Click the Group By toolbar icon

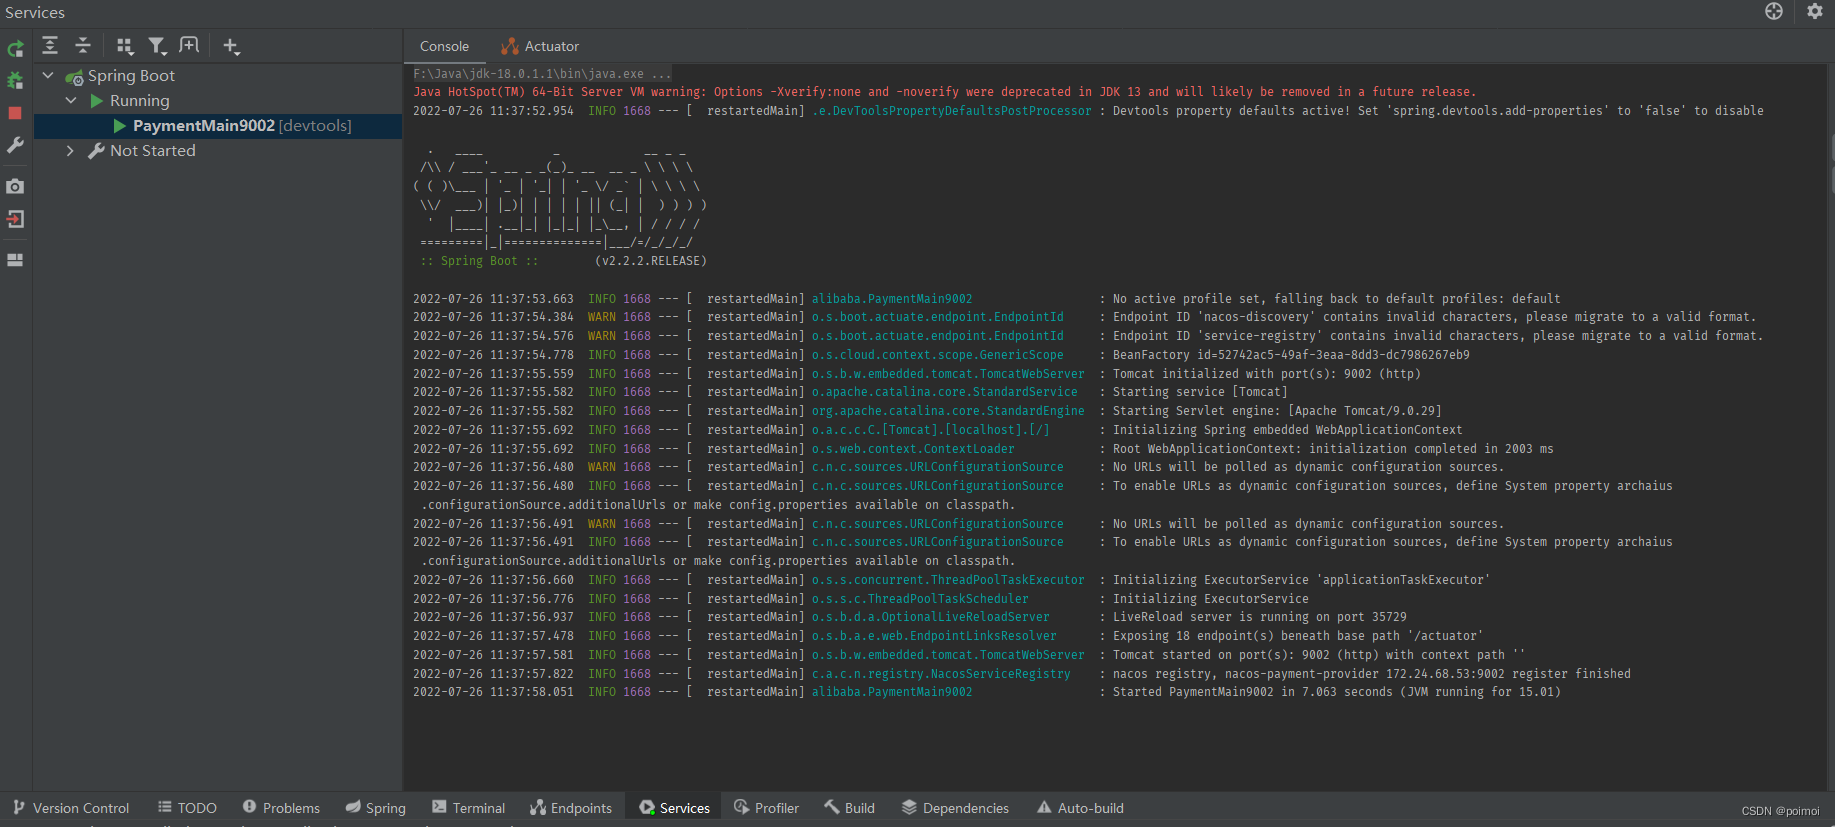[125, 46]
